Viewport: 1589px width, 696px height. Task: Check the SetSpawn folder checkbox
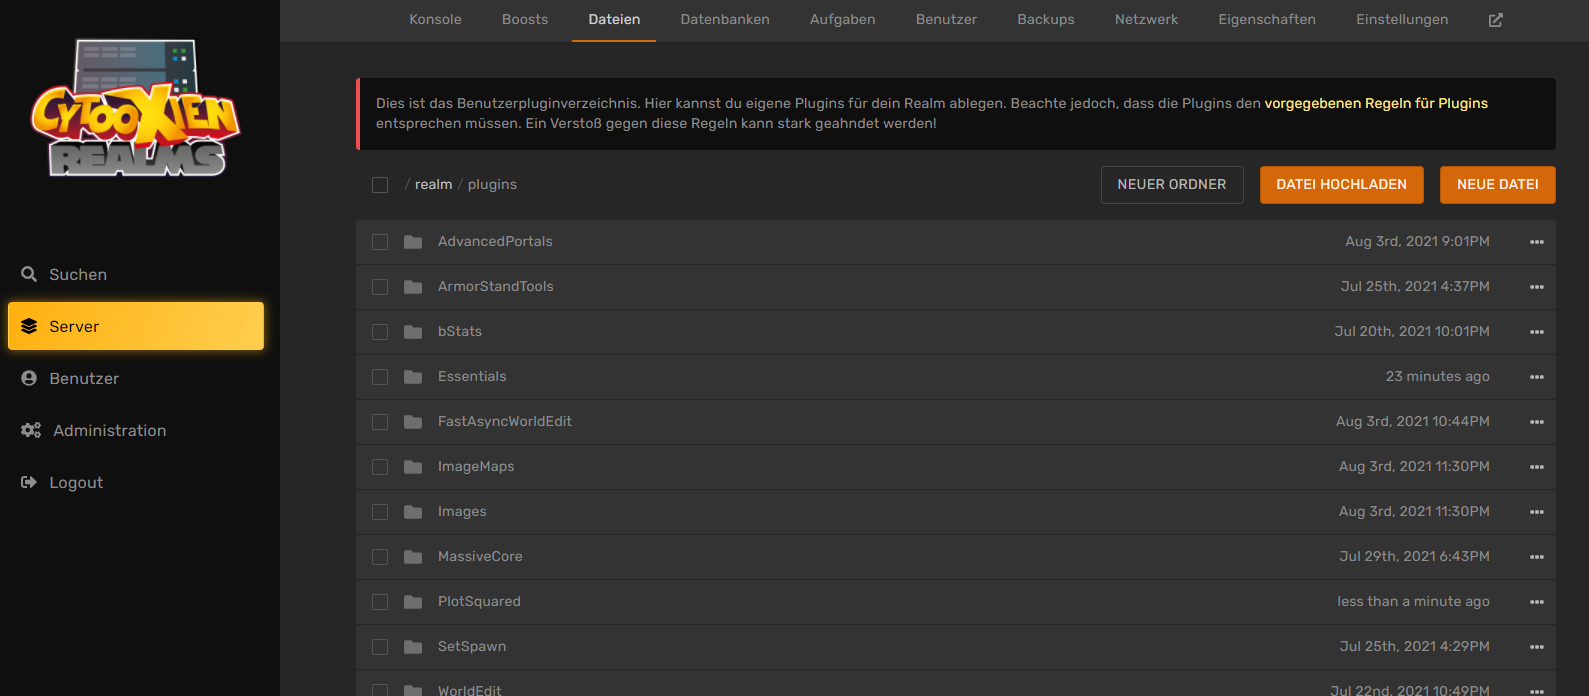point(380,647)
